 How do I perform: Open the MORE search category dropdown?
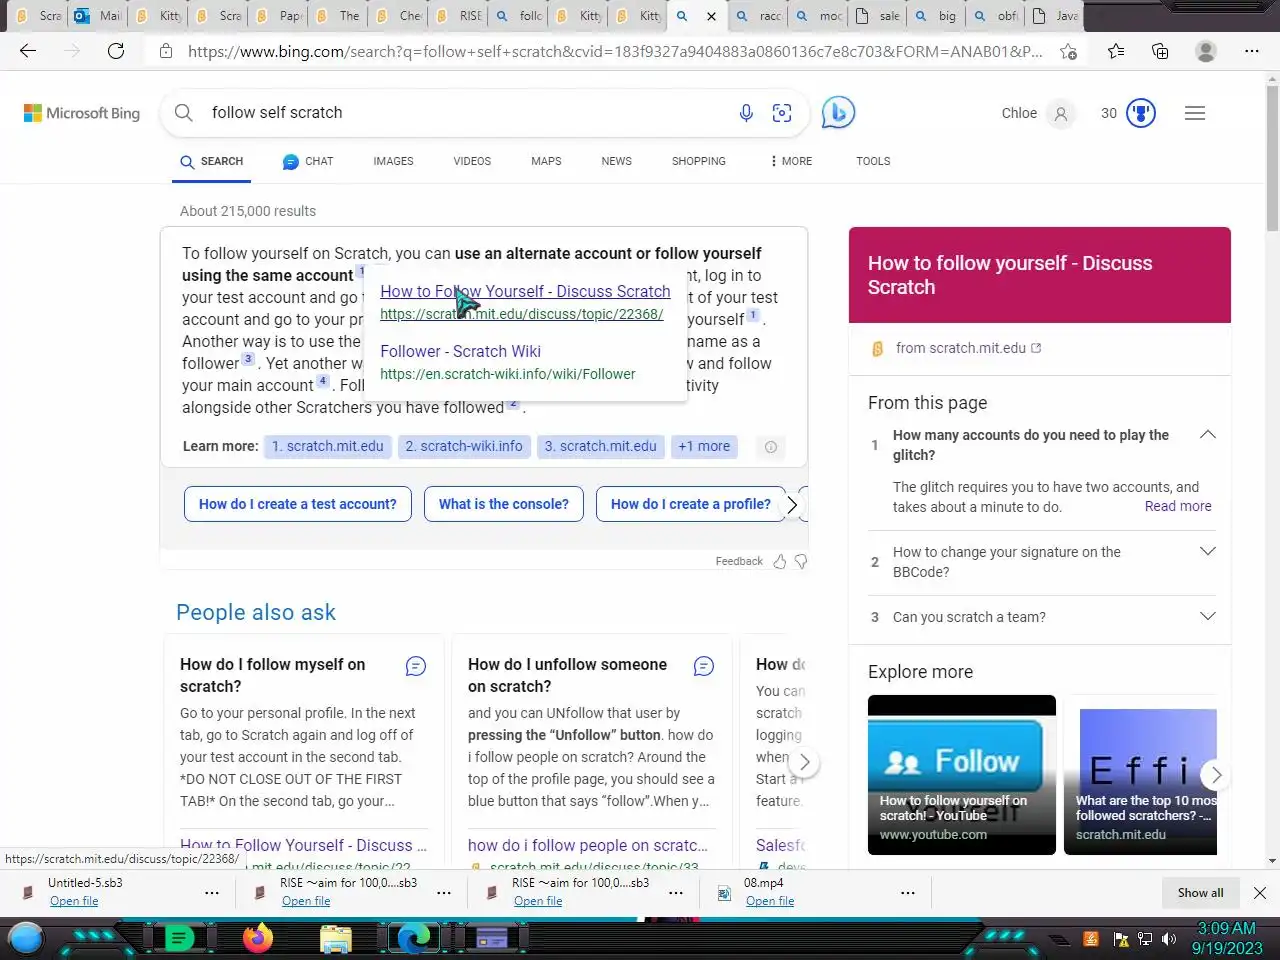tap(791, 161)
